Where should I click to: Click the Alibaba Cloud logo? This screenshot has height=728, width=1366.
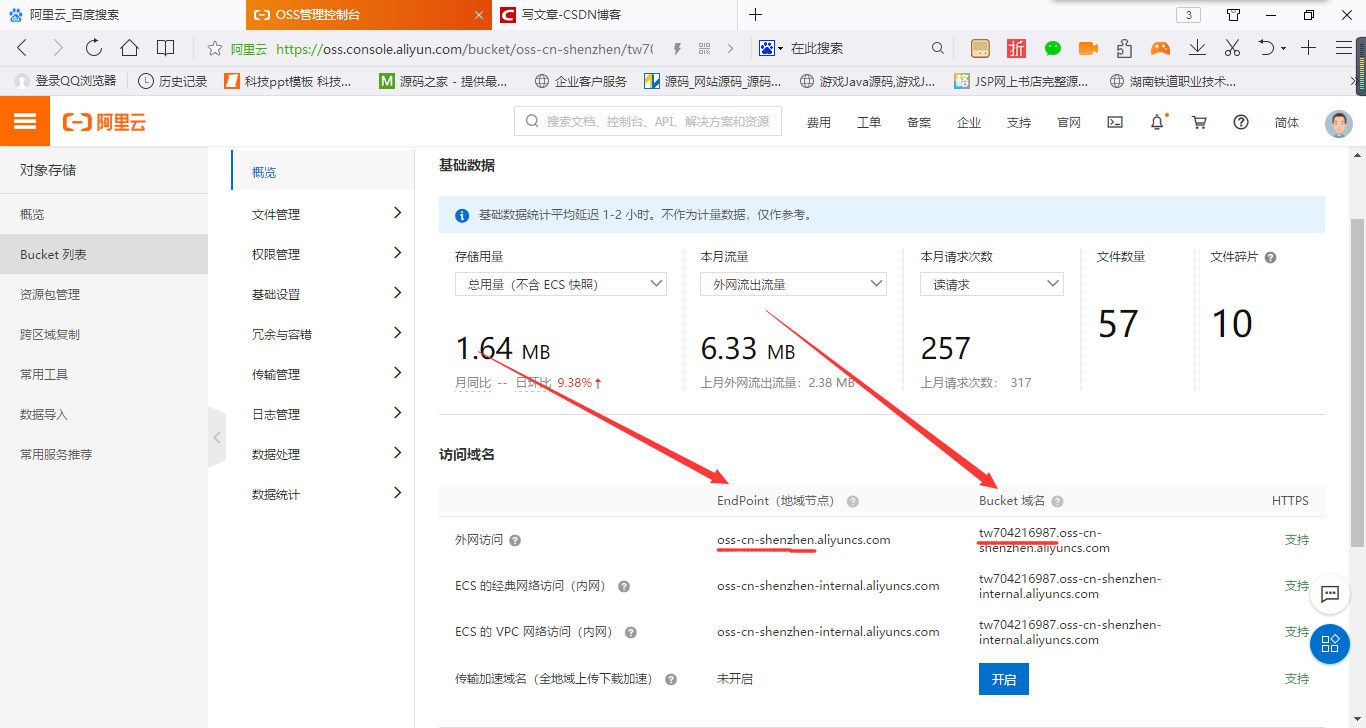(x=103, y=120)
